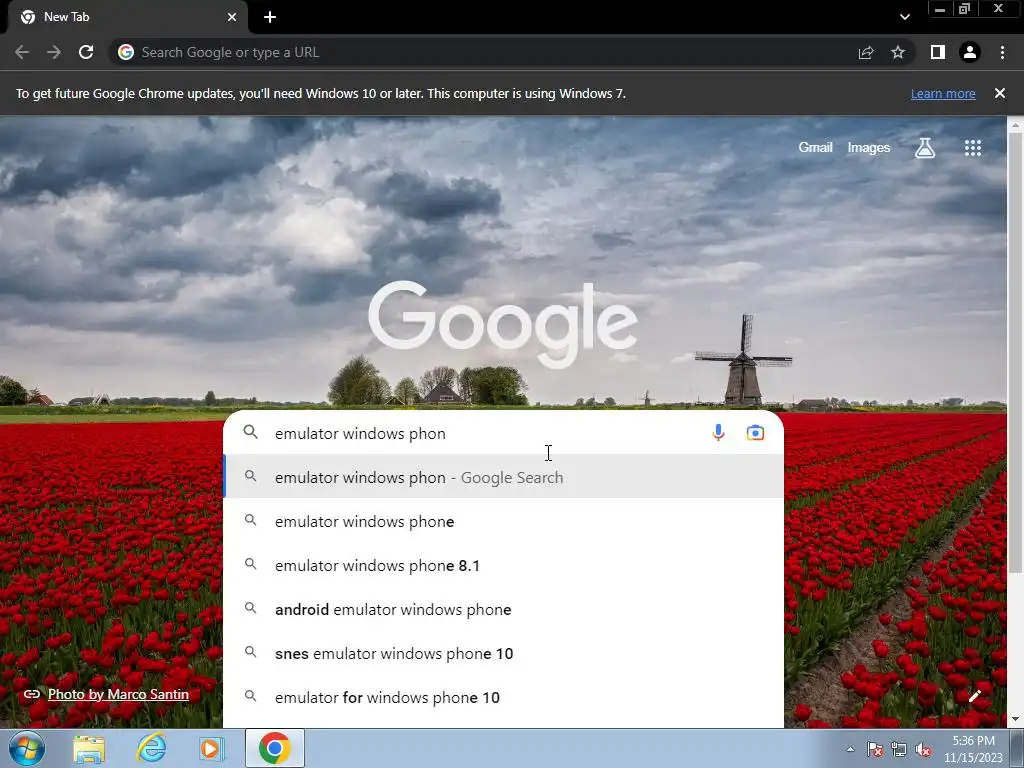Open the Search Labs flask icon
Viewport: 1024px width, 768px height.
tap(925, 148)
